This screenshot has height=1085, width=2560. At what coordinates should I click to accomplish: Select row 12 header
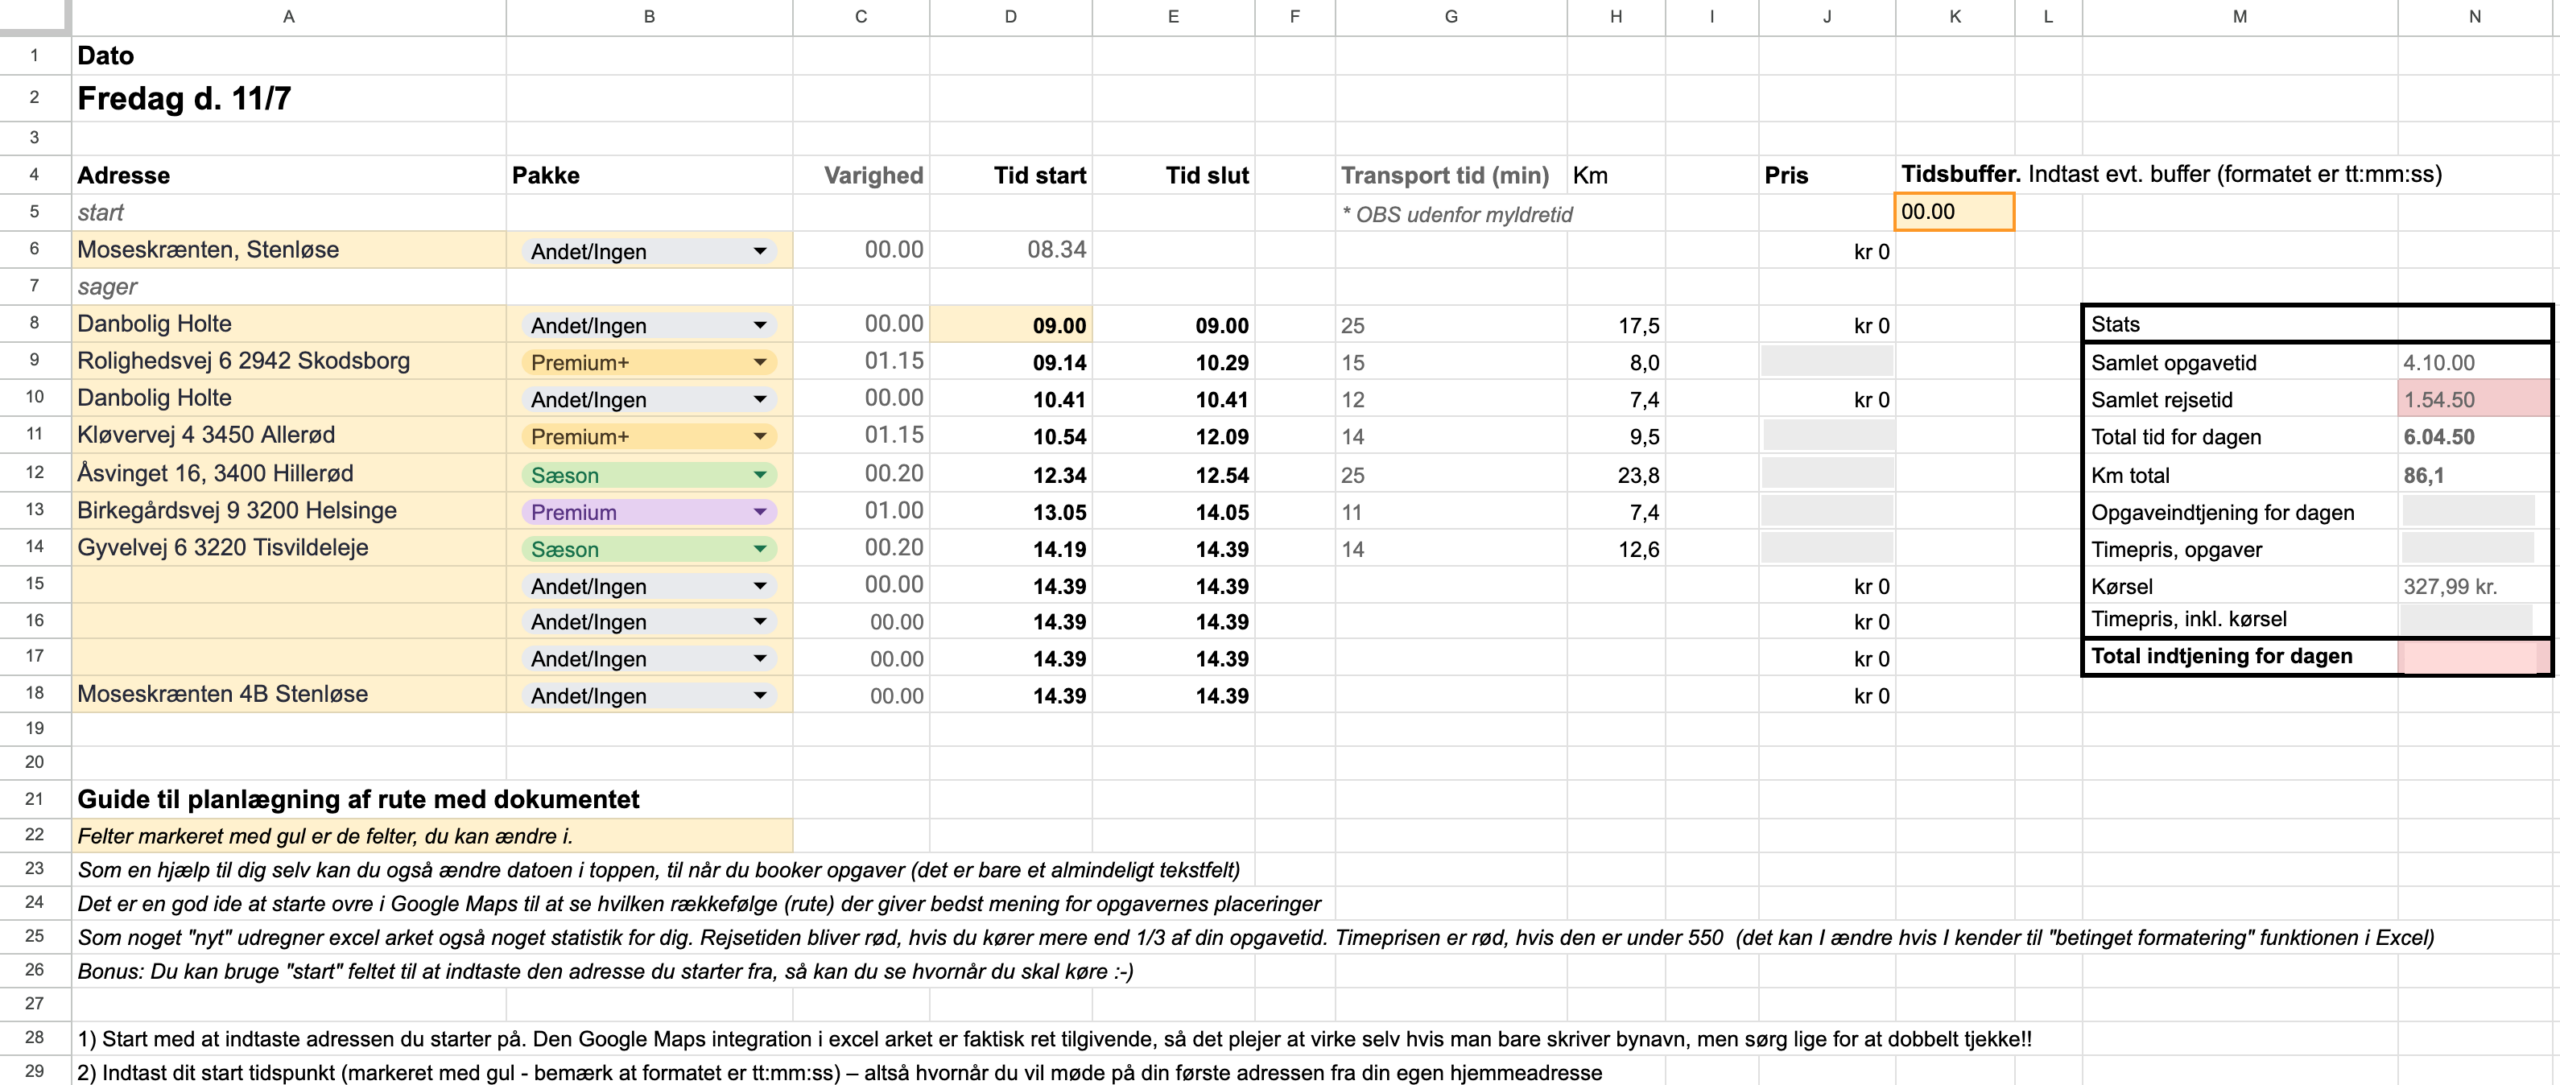coord(35,473)
